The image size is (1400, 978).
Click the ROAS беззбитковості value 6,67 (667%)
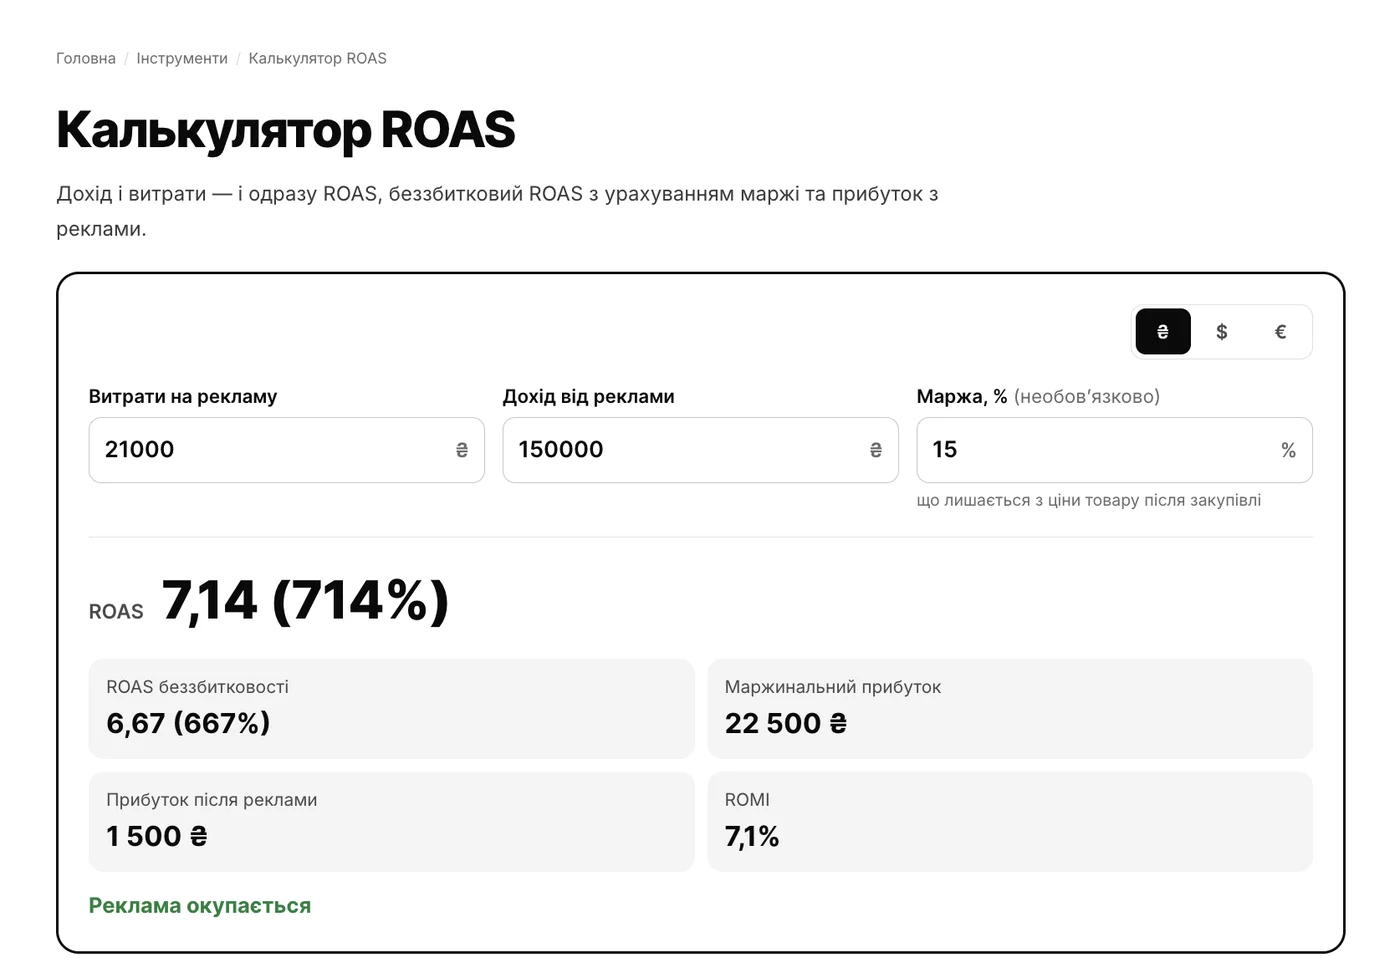click(188, 723)
